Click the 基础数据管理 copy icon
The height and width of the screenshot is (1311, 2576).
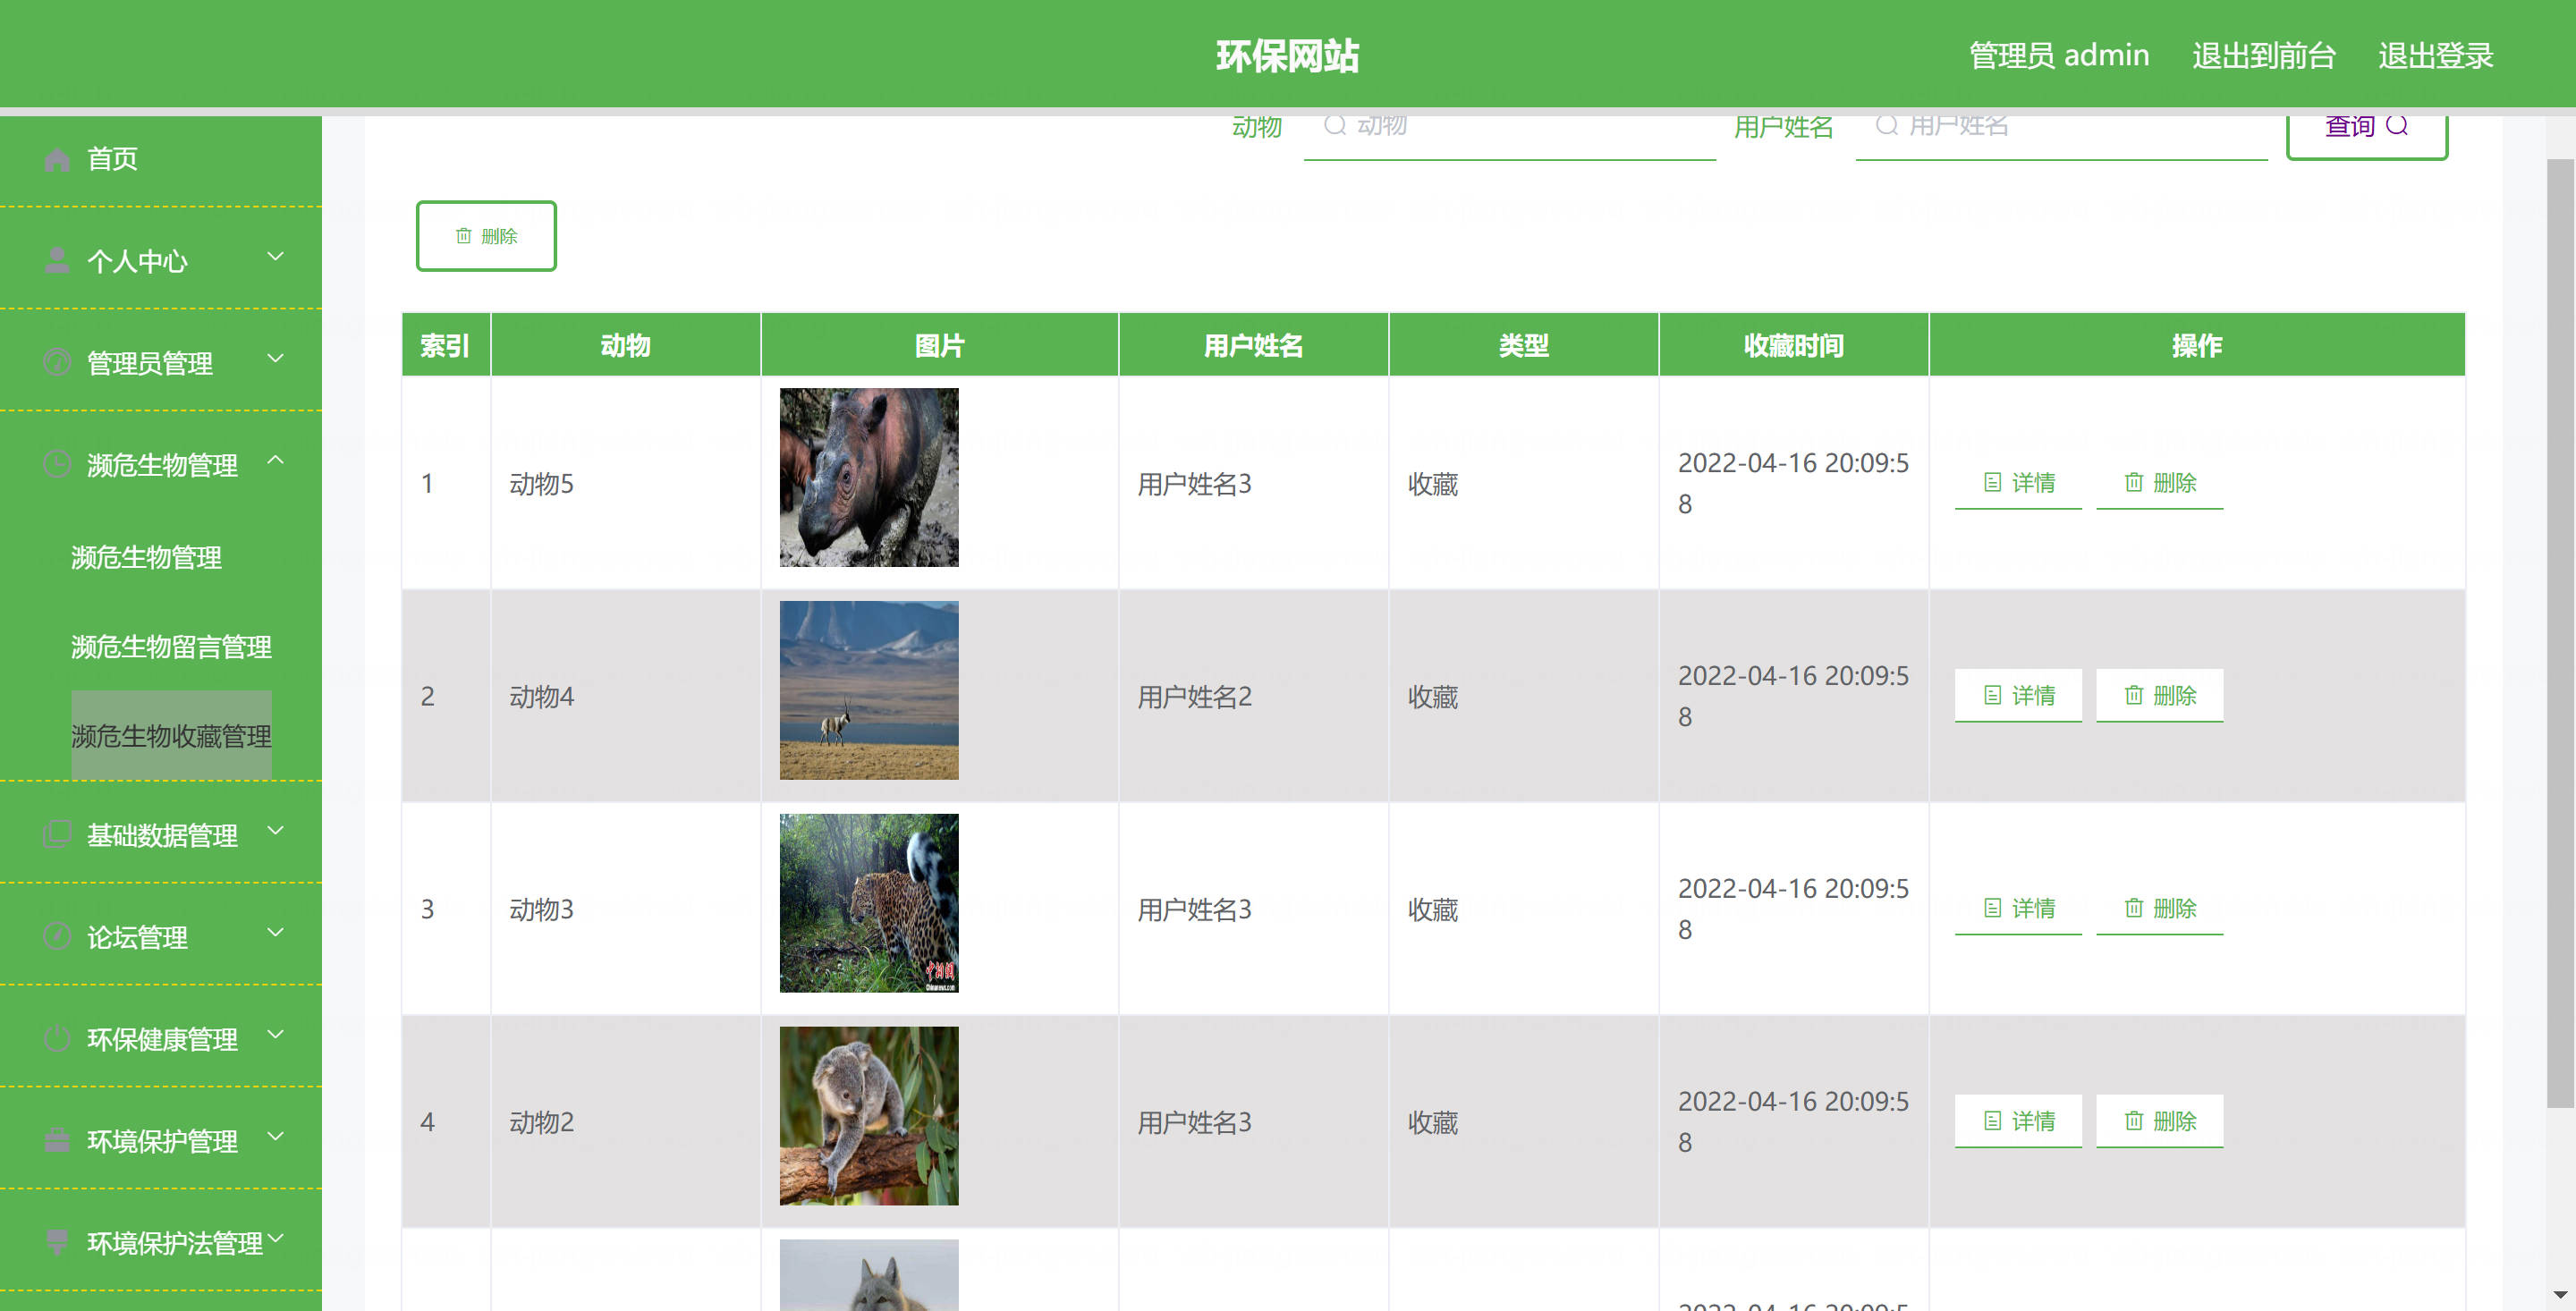(x=57, y=835)
